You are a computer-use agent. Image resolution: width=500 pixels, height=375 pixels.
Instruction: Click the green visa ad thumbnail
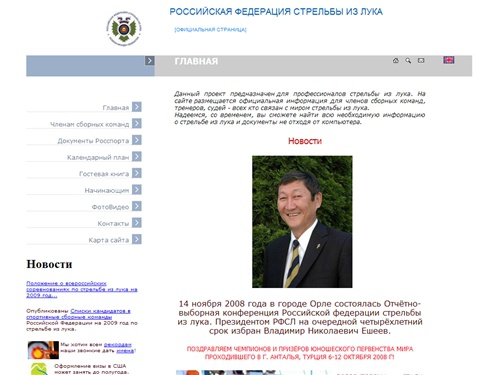pos(39,369)
